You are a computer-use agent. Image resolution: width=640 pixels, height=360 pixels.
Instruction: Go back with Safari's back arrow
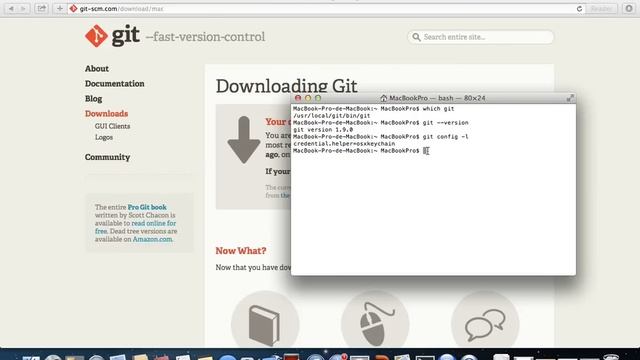pos(11,9)
